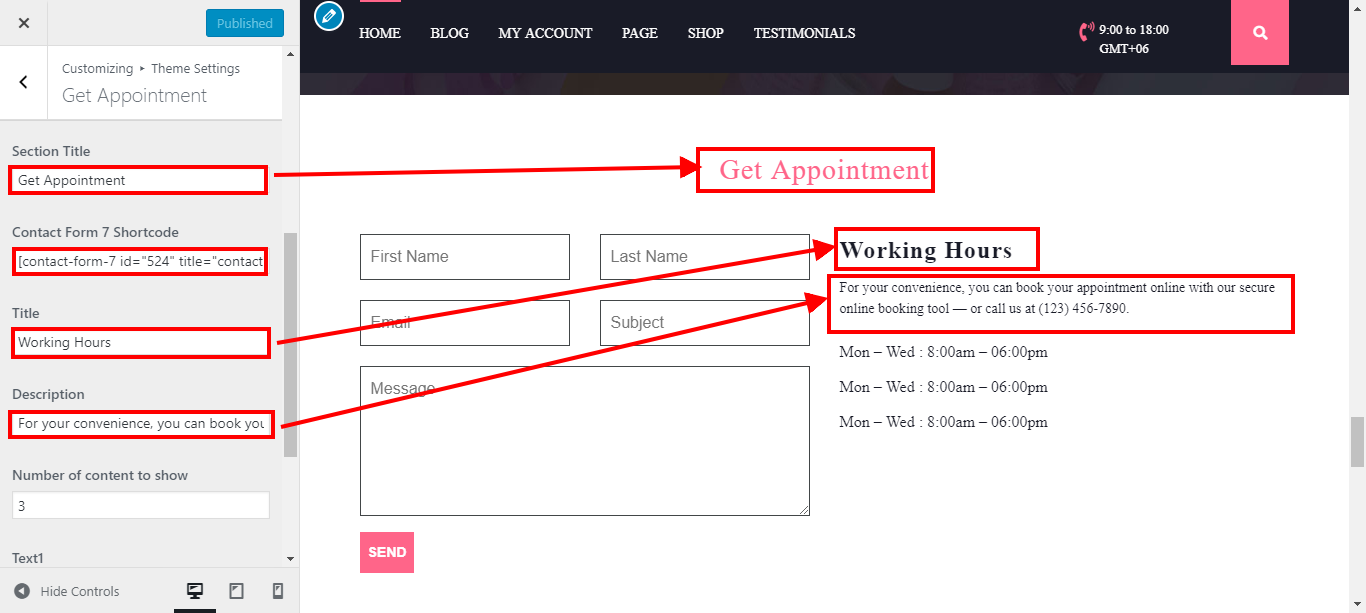Click the sidebar scroll down arrow
The image size is (1366, 613).
click(x=290, y=558)
